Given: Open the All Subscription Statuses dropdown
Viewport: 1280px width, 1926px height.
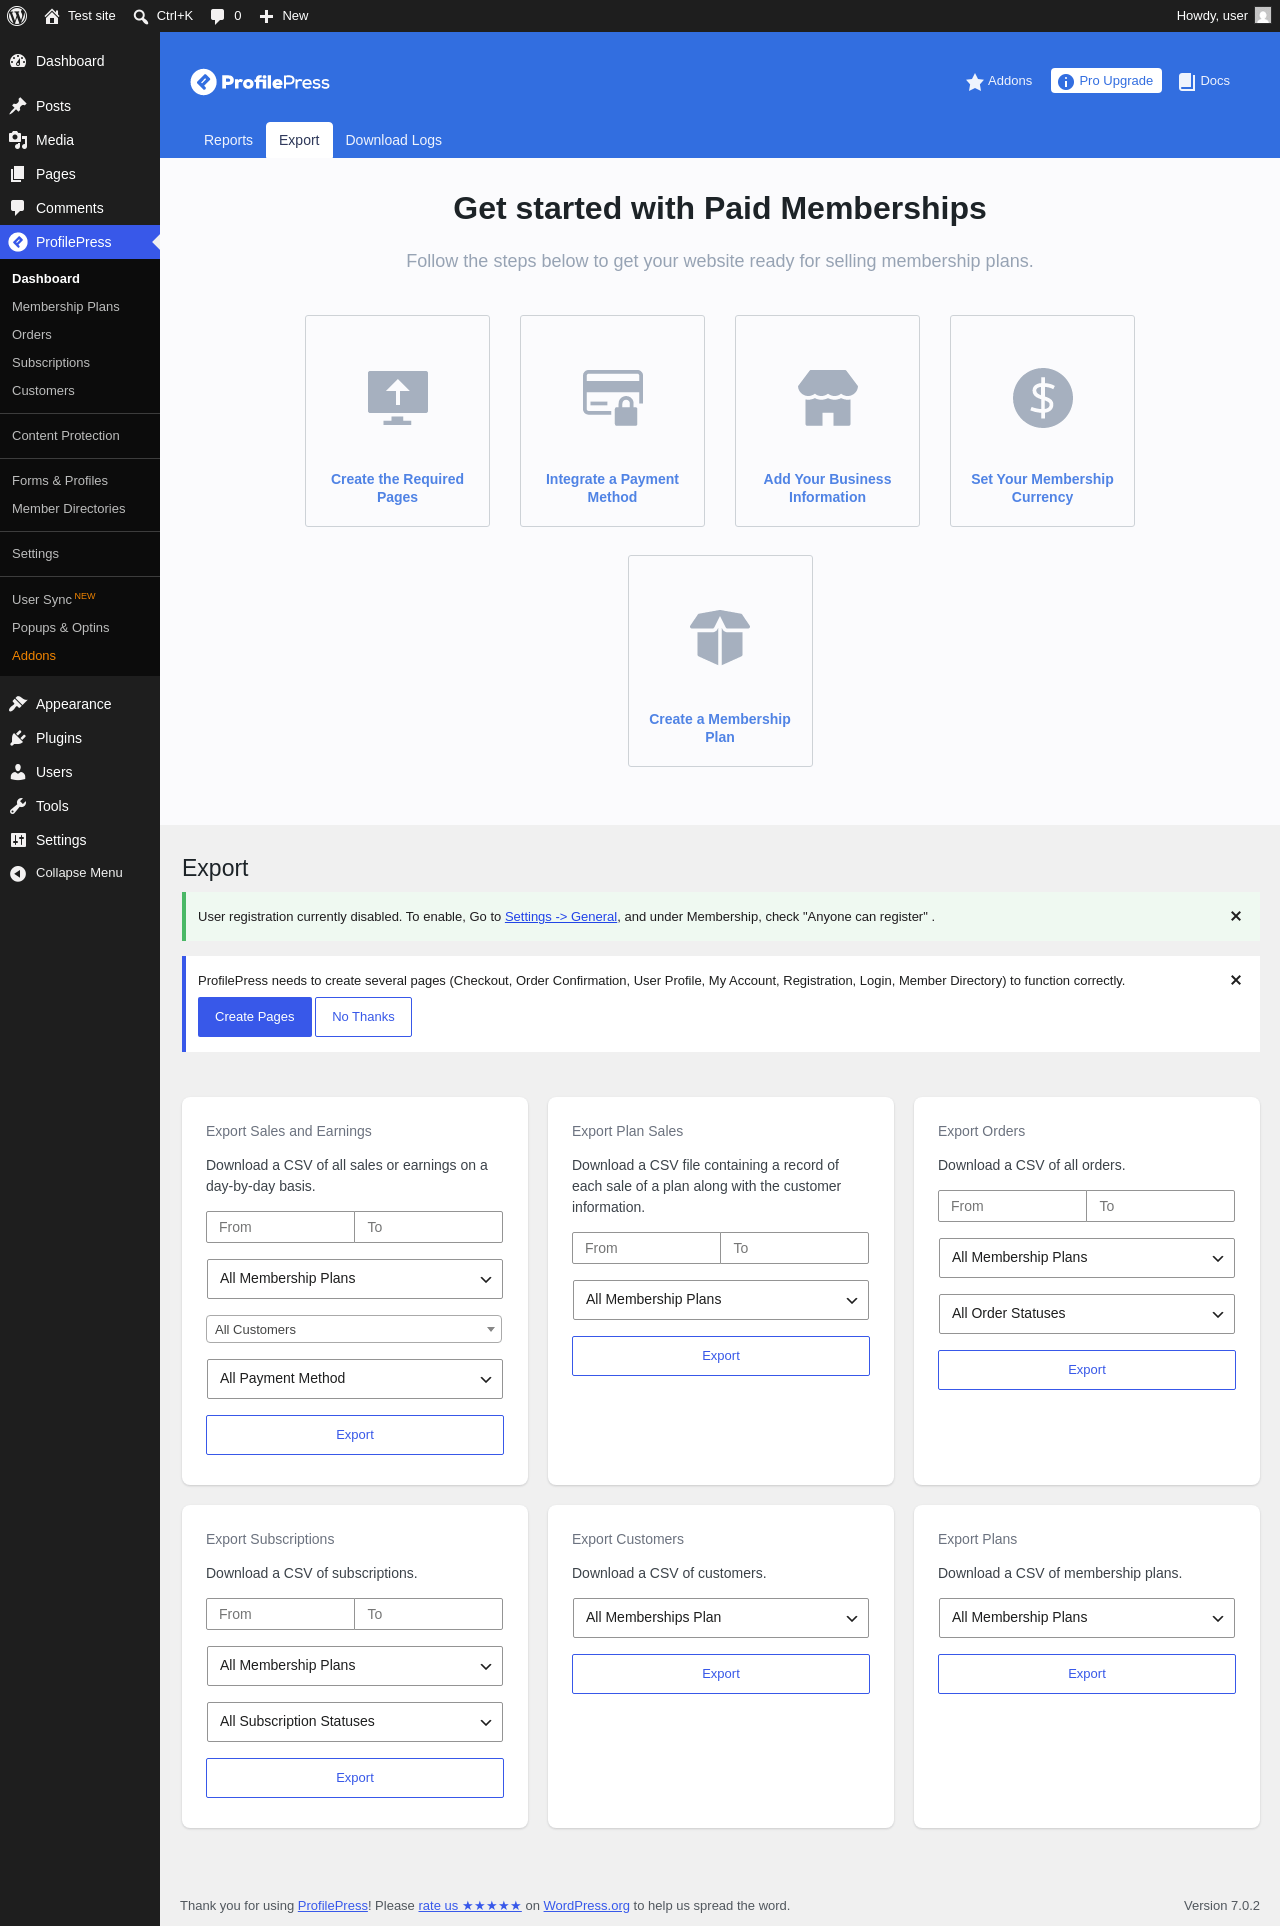Looking at the screenshot, I should [x=355, y=1722].
